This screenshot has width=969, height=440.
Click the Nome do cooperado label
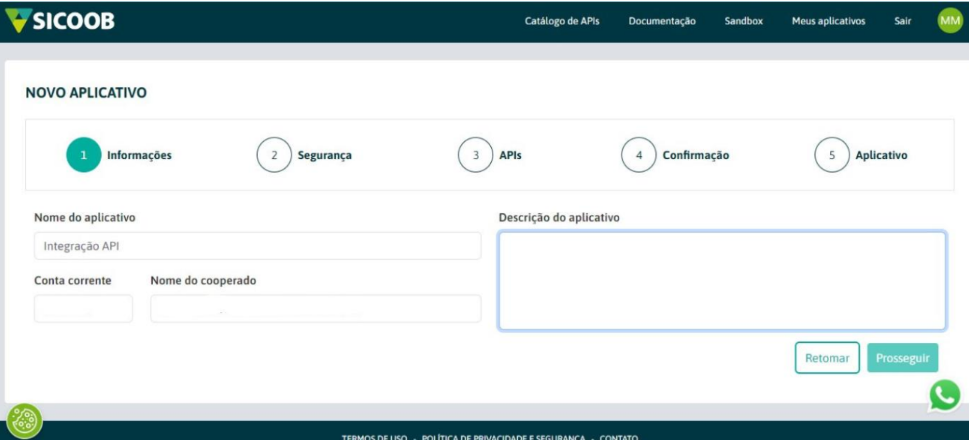[203, 281]
